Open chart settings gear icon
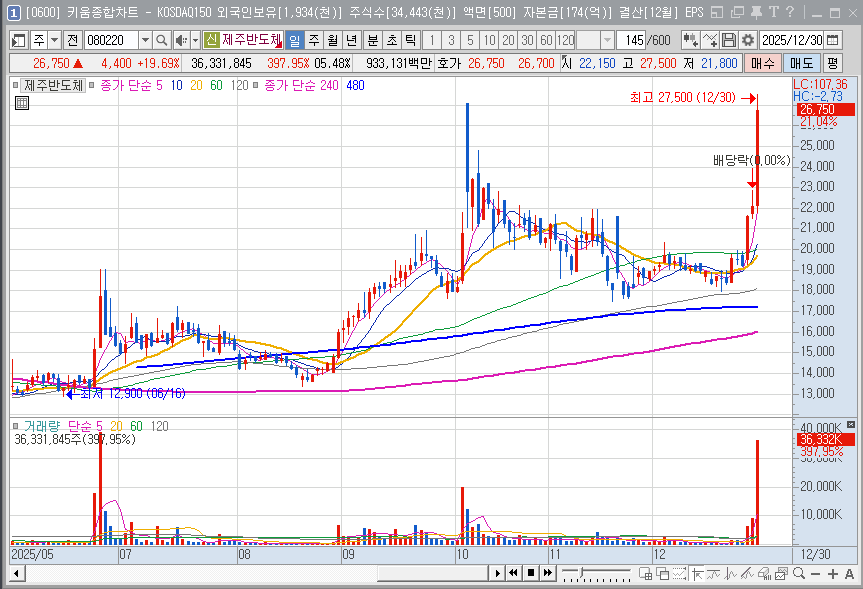 pyautogui.click(x=747, y=40)
